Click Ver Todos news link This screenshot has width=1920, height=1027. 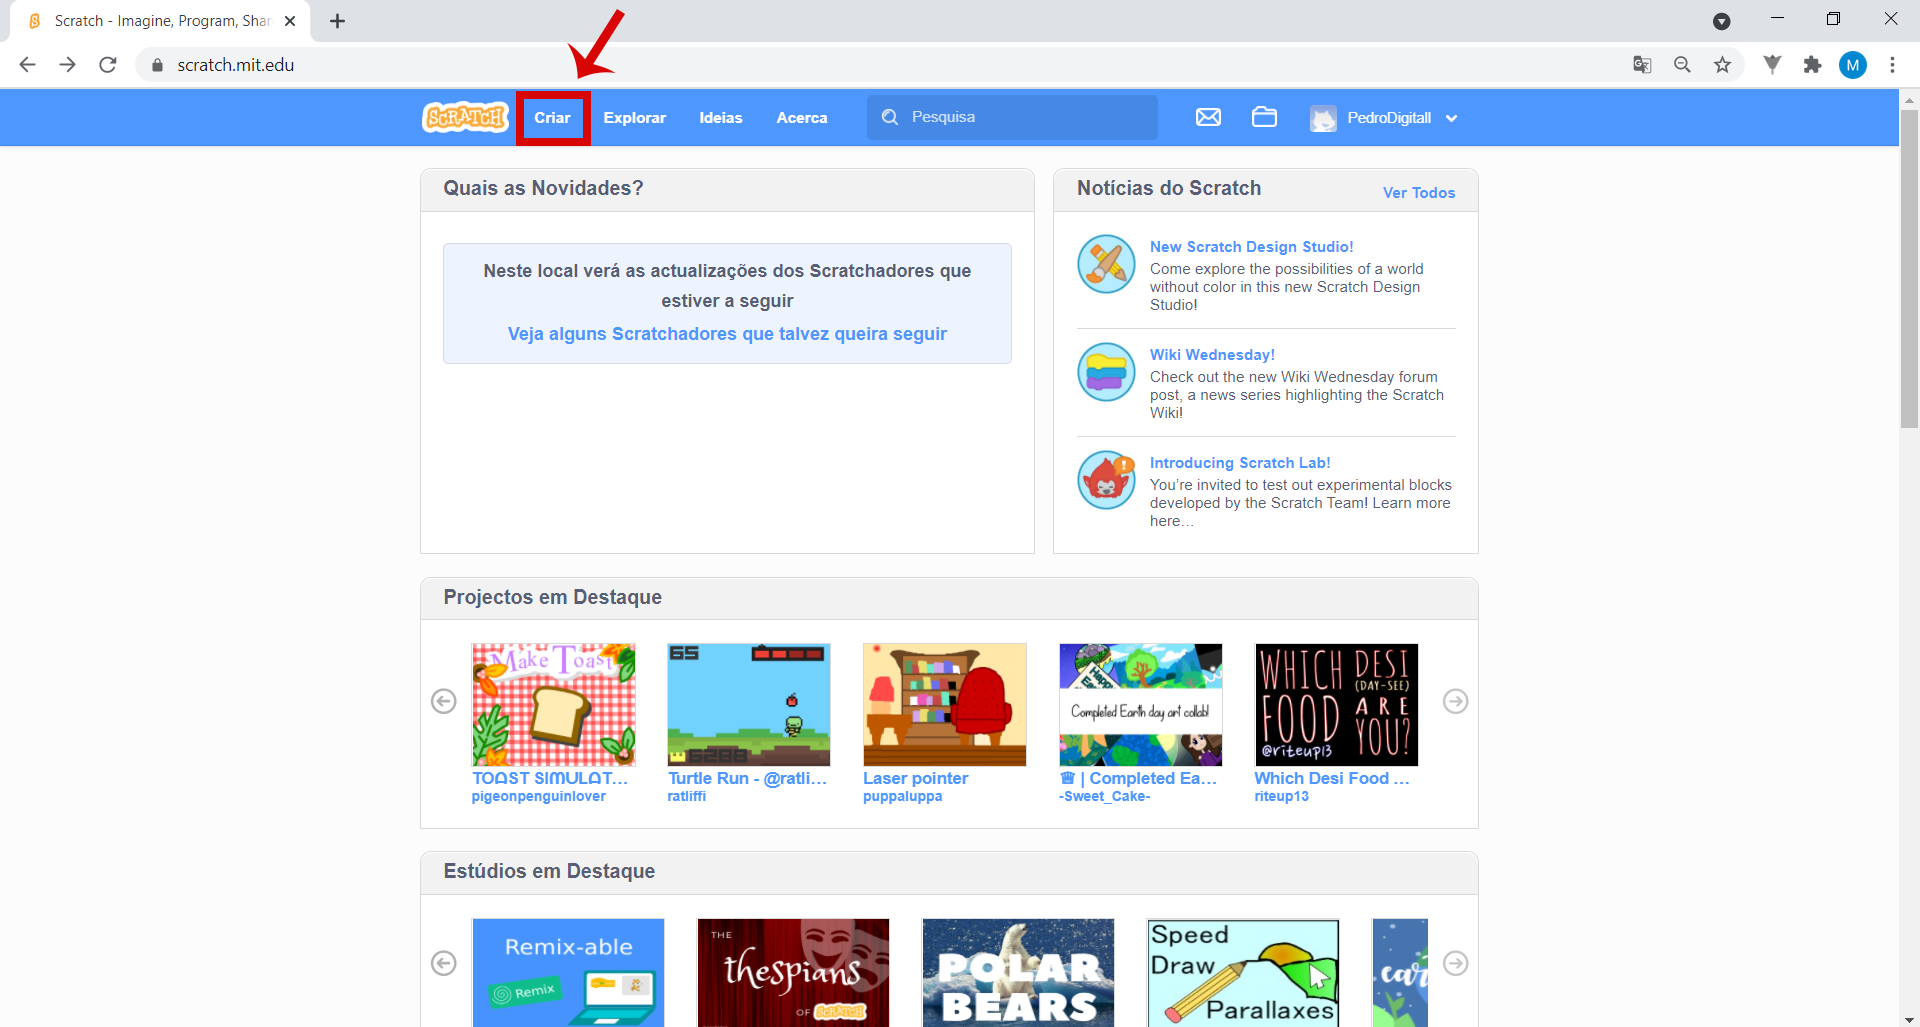[x=1418, y=193]
